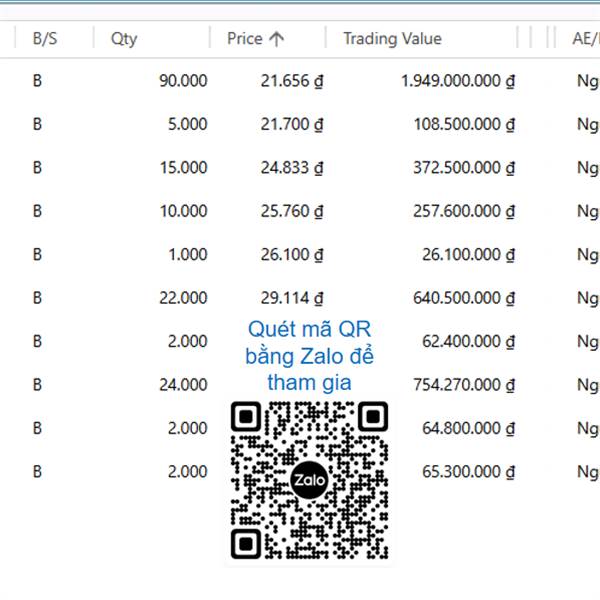
Task: Select price 29.114 đ cell
Action: tap(292, 298)
